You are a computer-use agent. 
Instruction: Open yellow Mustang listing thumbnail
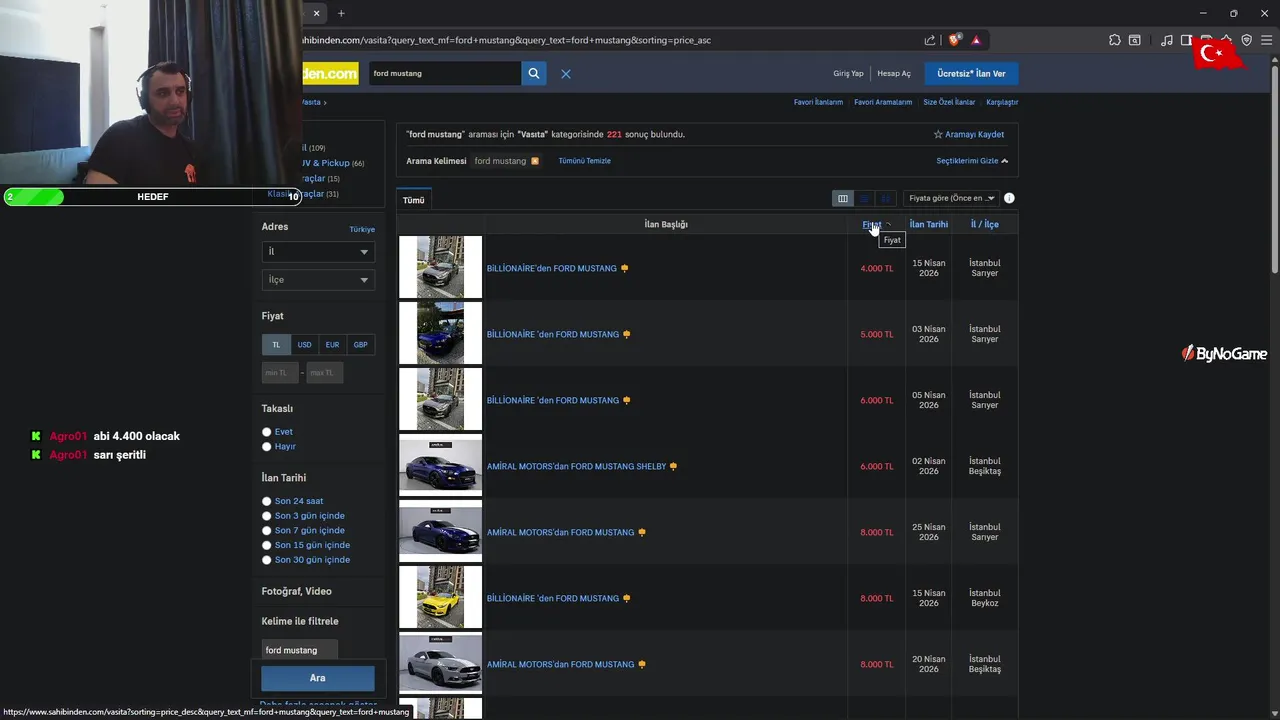440,597
